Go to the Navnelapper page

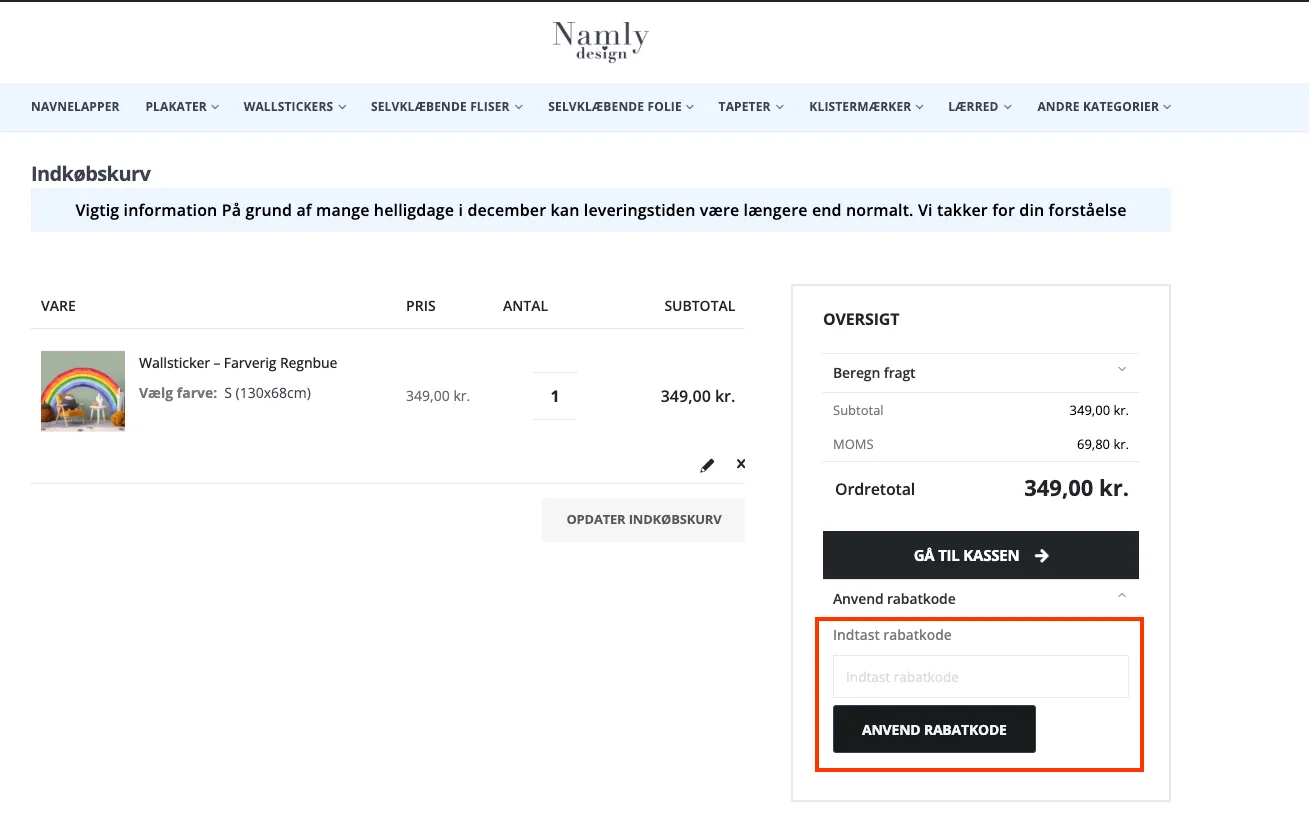(x=75, y=107)
